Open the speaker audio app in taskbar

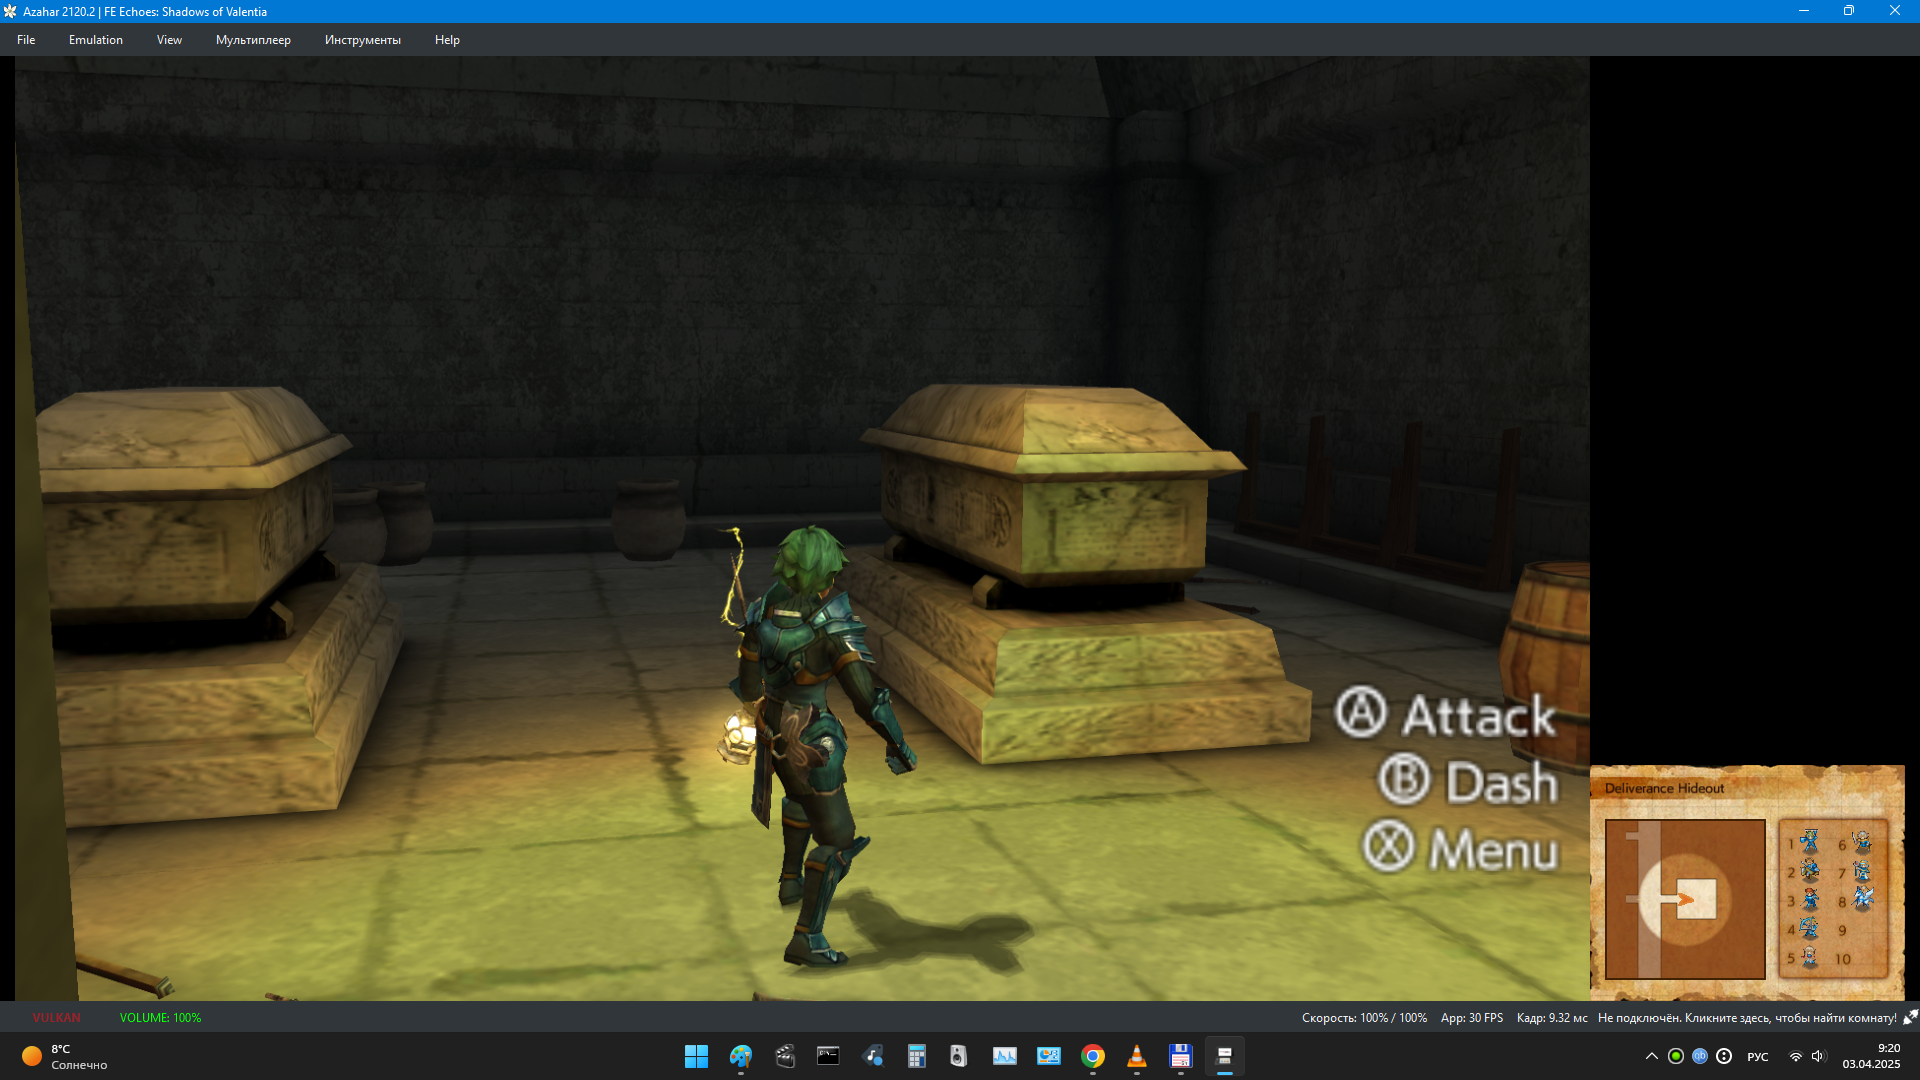point(959,1056)
